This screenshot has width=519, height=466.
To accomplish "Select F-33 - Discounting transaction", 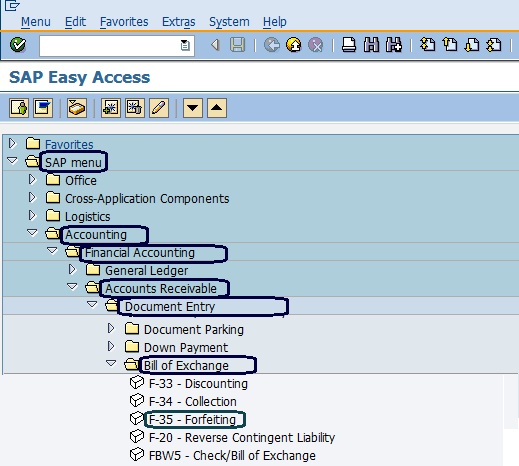I will click(x=198, y=384).
